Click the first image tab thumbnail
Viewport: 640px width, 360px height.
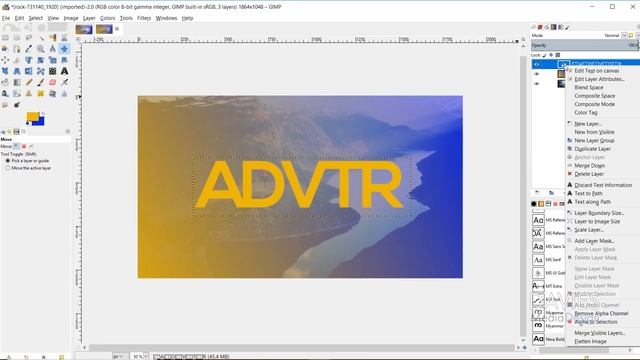pos(84,29)
